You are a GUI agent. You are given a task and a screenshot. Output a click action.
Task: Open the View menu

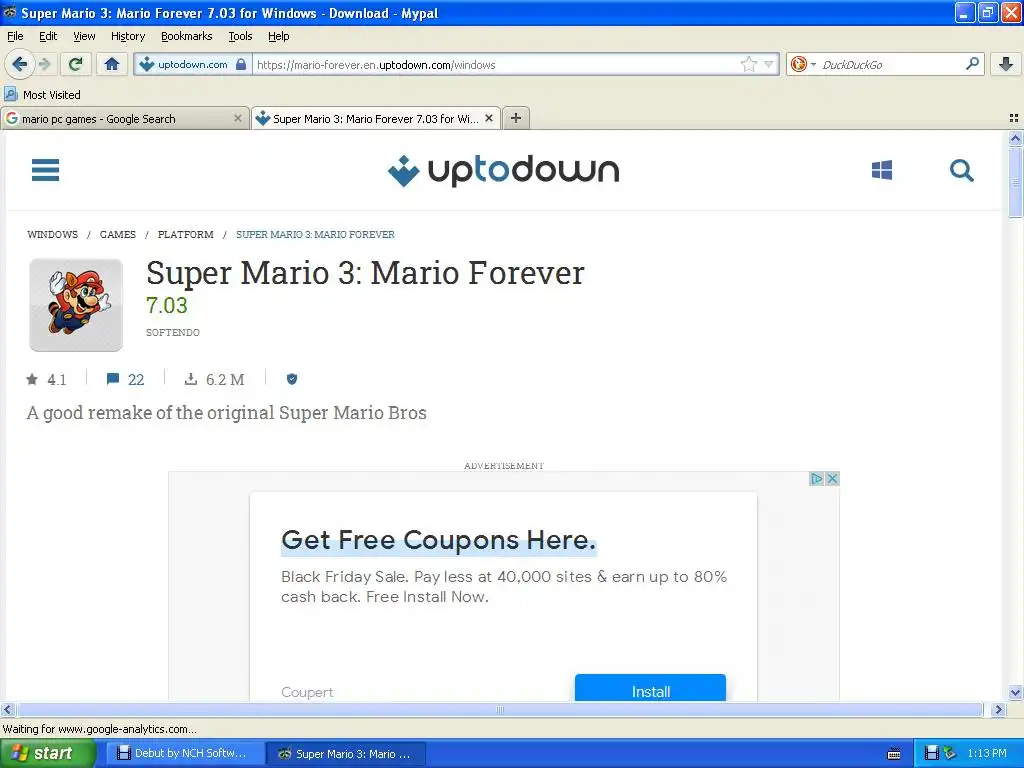[84, 36]
